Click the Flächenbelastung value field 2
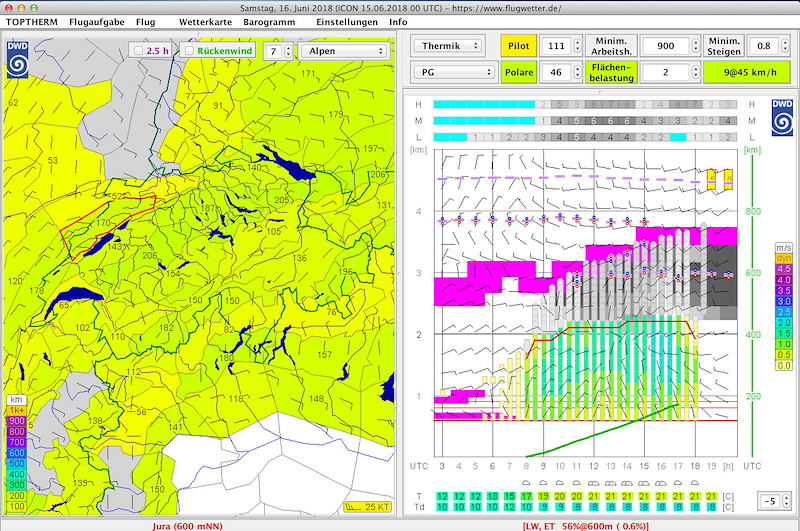 point(665,72)
